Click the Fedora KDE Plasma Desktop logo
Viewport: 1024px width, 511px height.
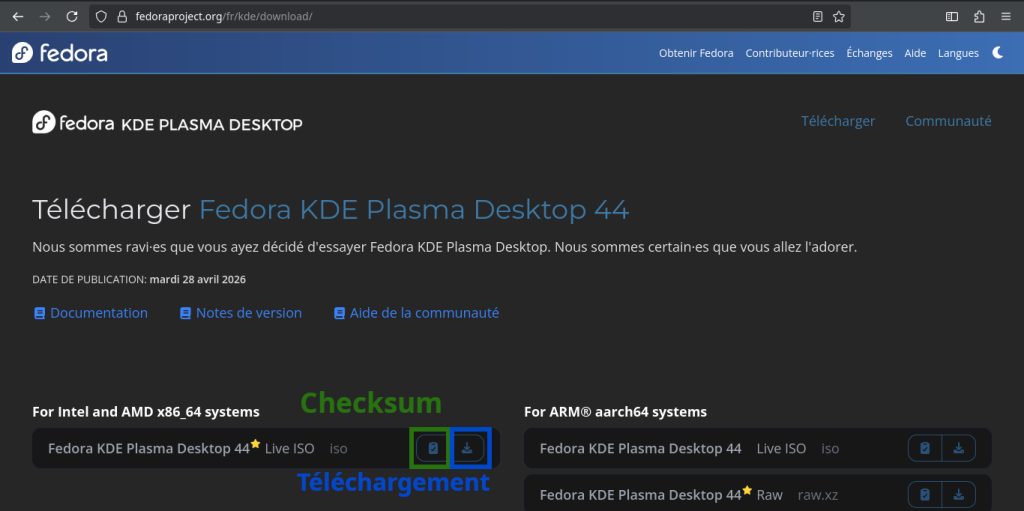click(167, 122)
